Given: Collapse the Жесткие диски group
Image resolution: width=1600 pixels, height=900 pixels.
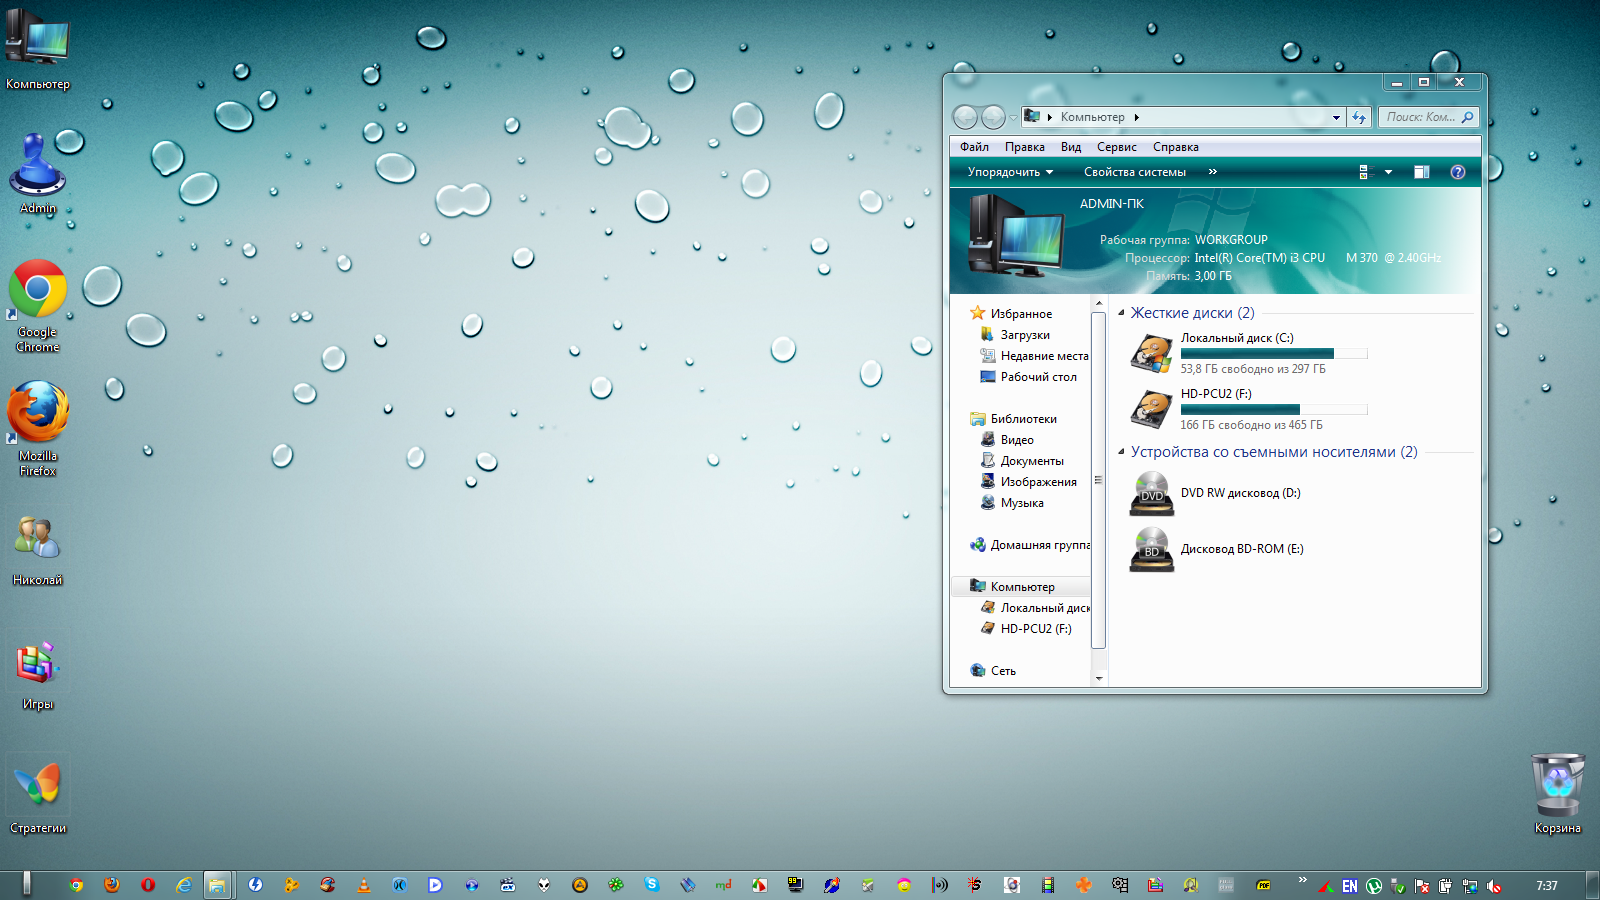Looking at the screenshot, I should [x=1121, y=313].
